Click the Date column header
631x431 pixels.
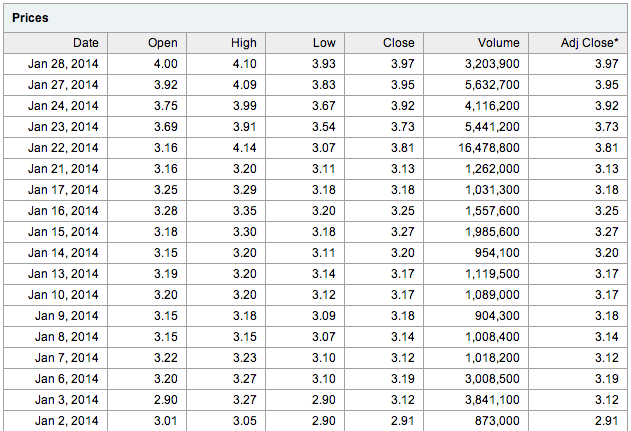56,43
